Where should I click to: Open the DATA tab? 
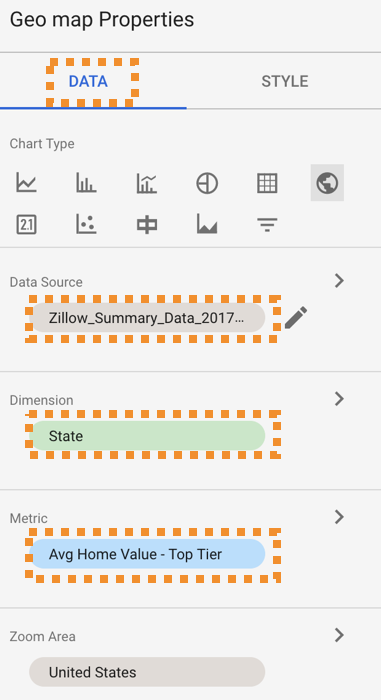(88, 81)
